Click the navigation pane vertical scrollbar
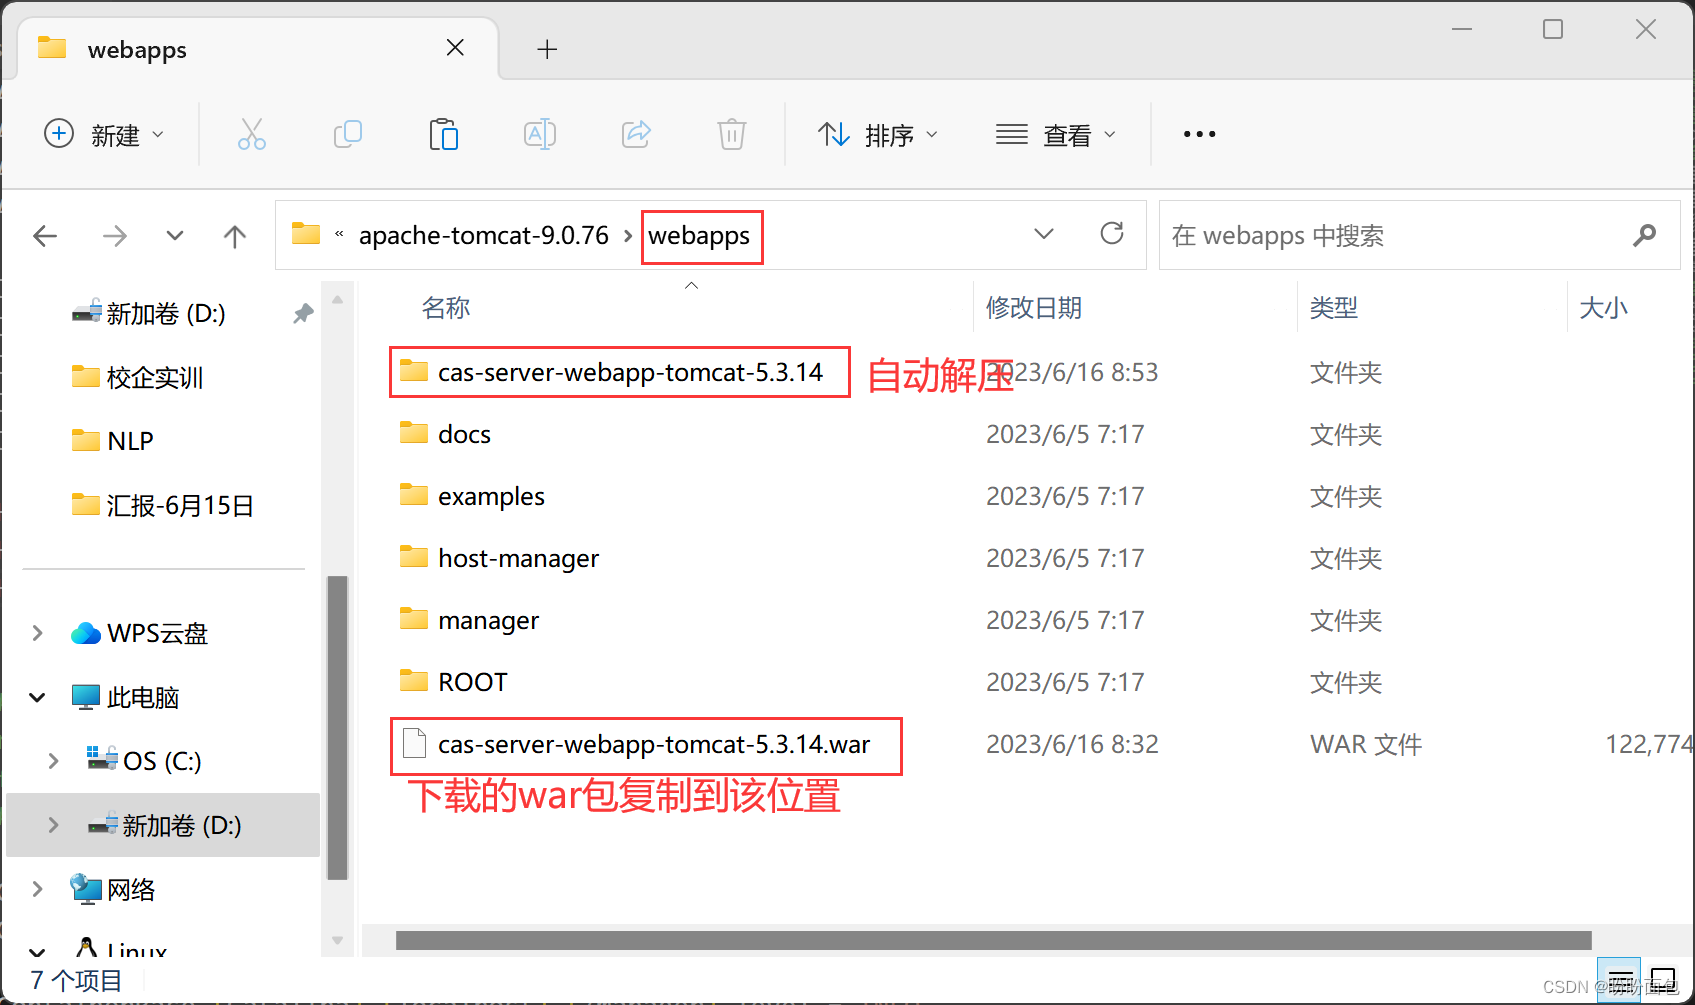 coord(337,727)
